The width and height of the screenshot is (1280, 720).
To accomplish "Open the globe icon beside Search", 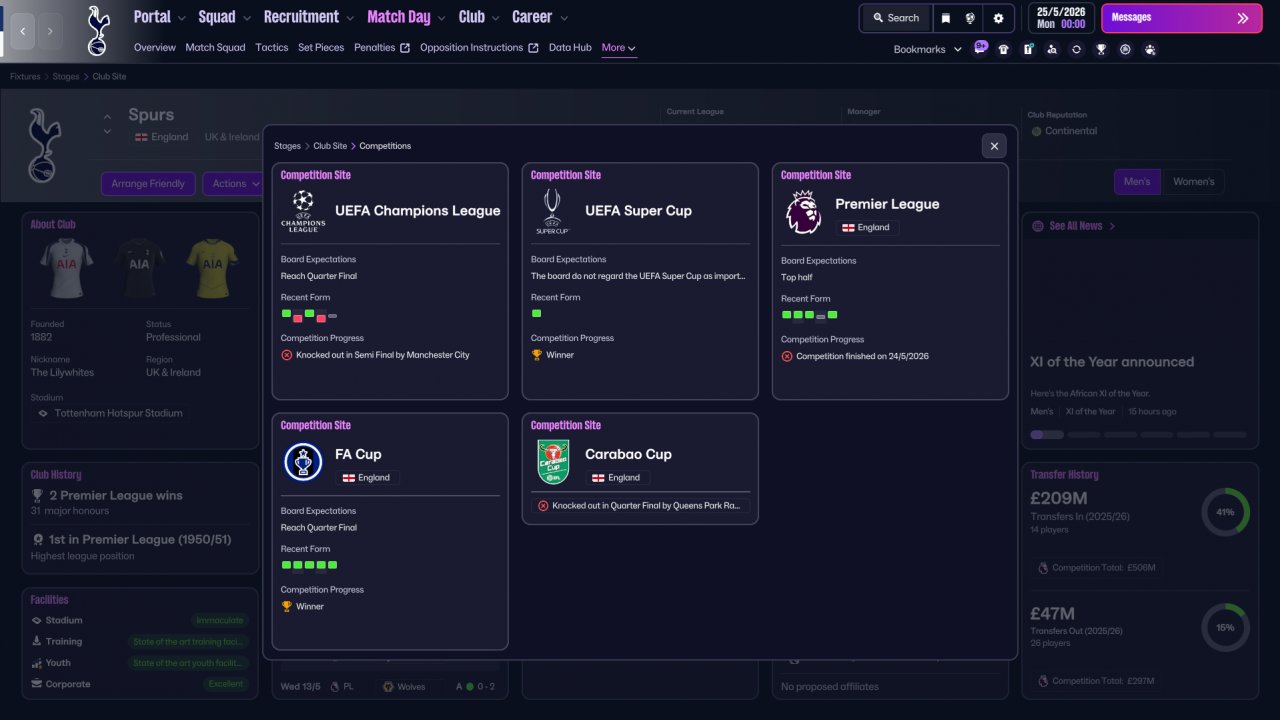I will pos(970,18).
